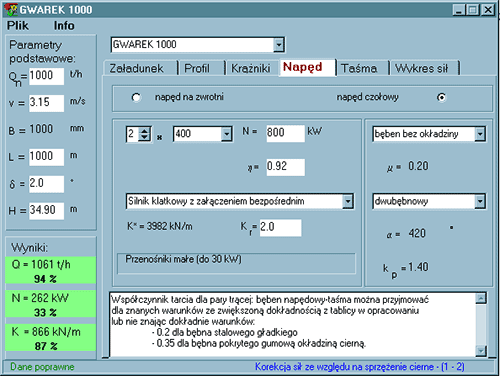Click the scroll up arrow in description box
The height and width of the screenshot is (376, 500).
pyautogui.click(x=481, y=298)
